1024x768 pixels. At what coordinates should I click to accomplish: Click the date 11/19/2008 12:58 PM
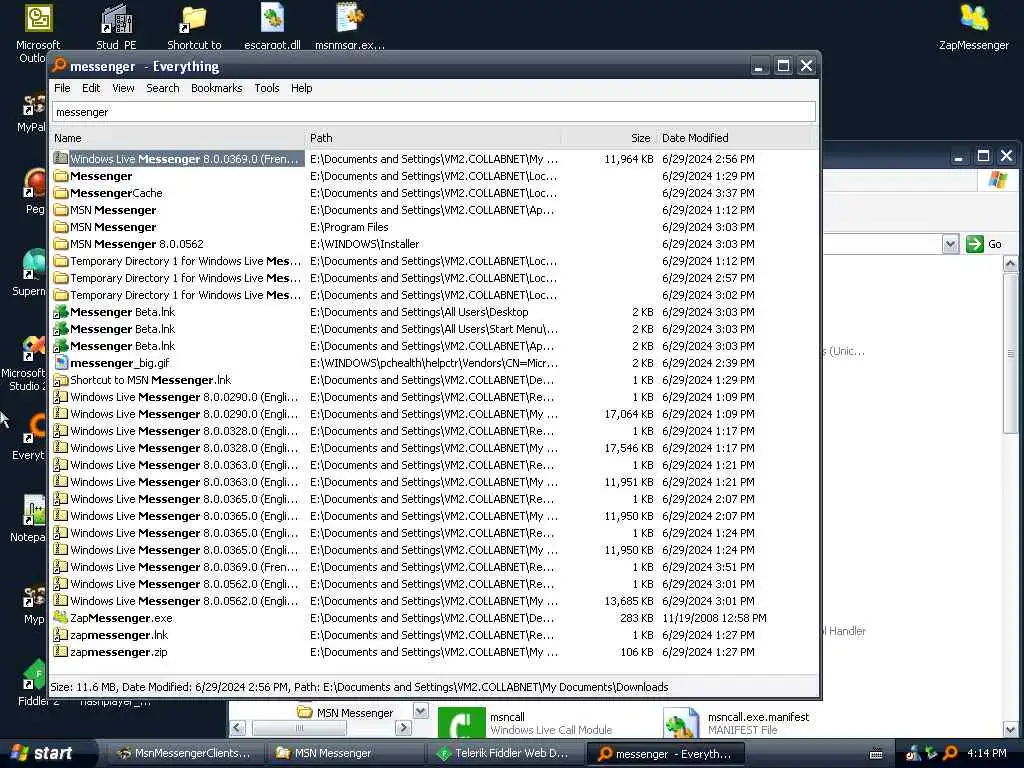tap(714, 618)
